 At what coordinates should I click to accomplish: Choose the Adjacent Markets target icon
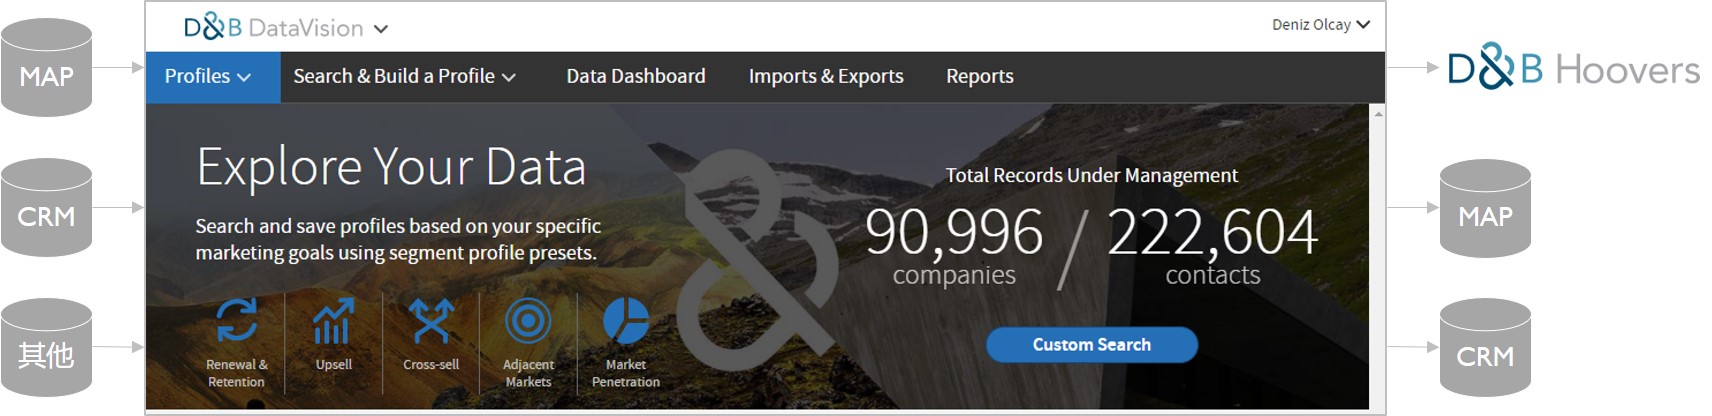pyautogui.click(x=528, y=321)
